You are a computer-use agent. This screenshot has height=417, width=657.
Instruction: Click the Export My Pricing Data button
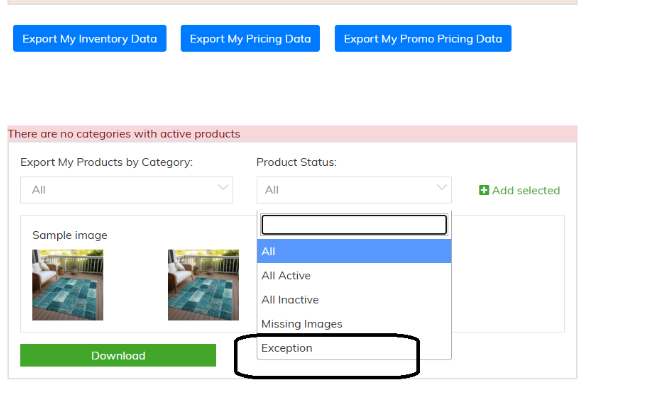coord(250,39)
